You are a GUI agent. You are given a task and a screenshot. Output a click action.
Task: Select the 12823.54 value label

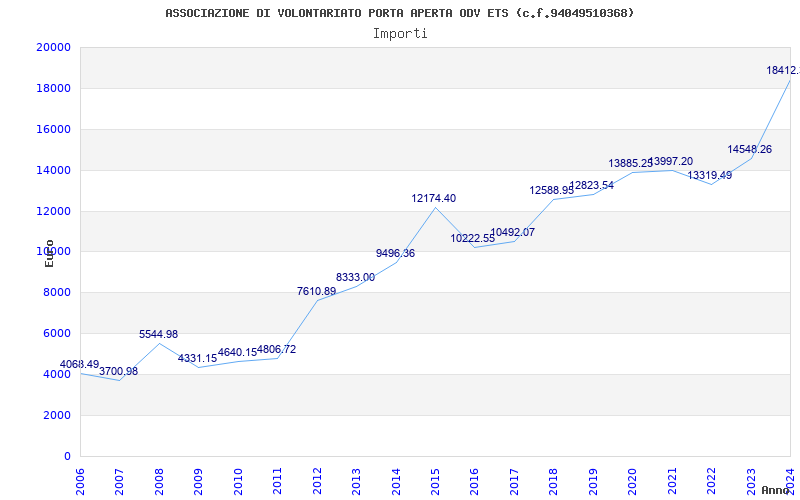[x=591, y=185]
